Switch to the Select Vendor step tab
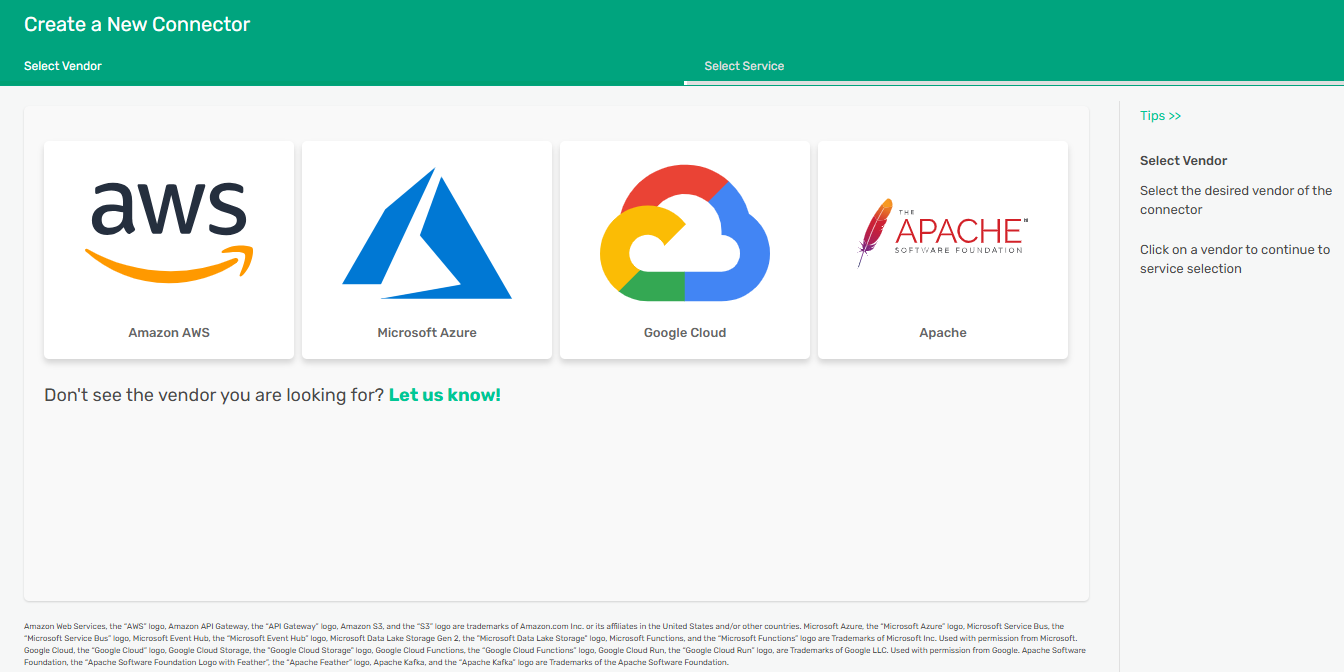This screenshot has width=1344, height=672. 63,66
